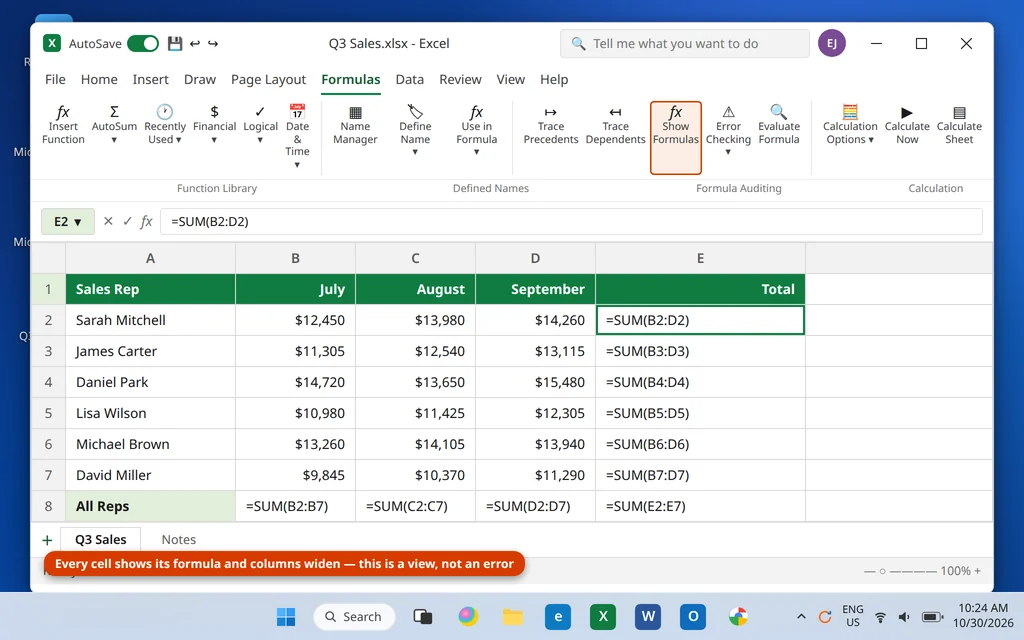Open Financial functions list

pyautogui.click(x=214, y=125)
